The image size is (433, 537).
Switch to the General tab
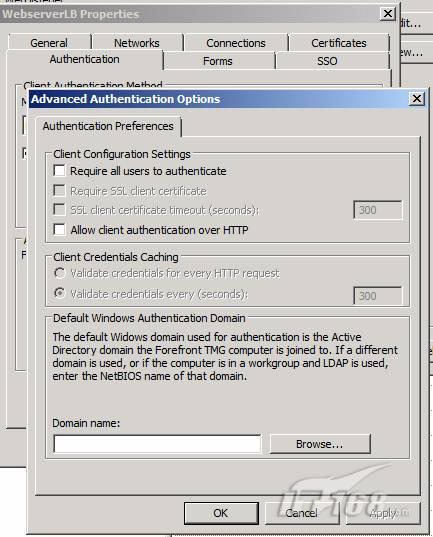pos(49,43)
